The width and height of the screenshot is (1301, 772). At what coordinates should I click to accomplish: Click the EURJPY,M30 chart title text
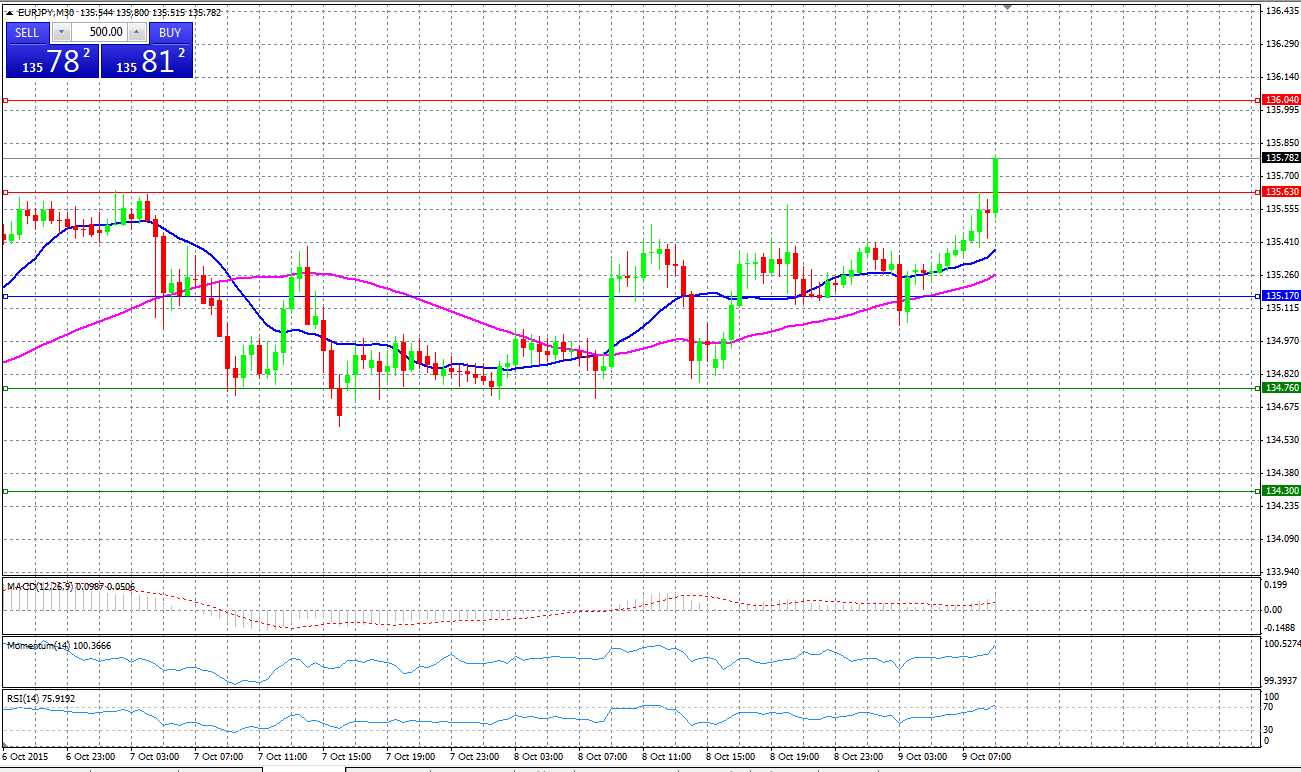point(46,13)
